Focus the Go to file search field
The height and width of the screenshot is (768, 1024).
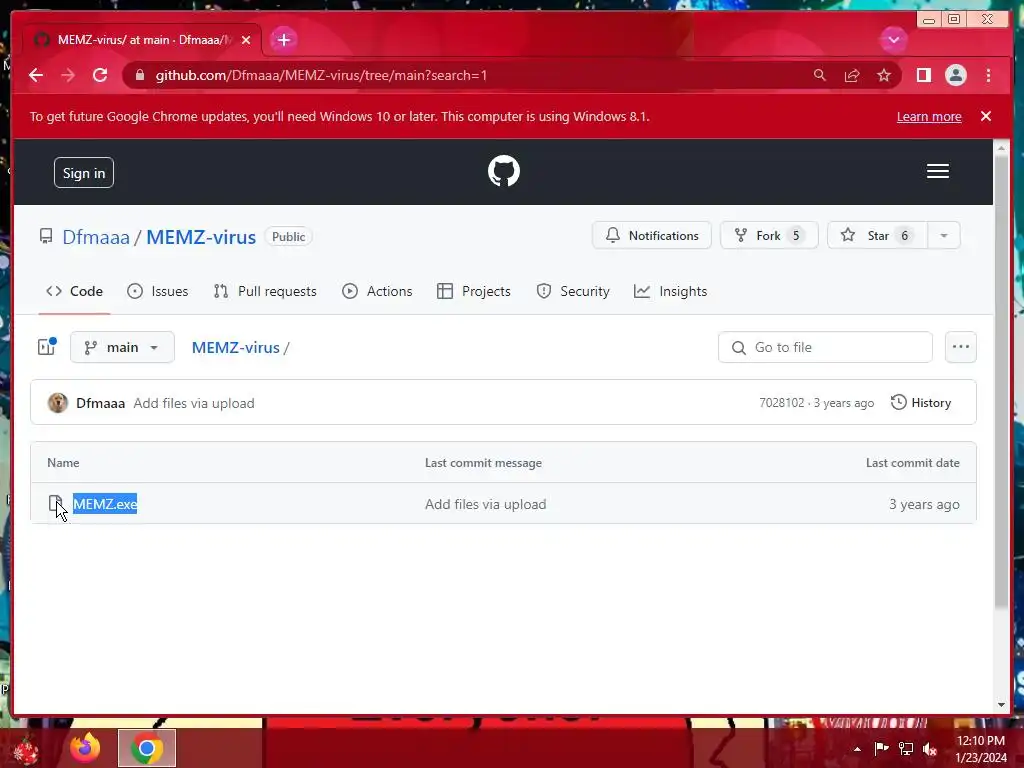point(825,347)
